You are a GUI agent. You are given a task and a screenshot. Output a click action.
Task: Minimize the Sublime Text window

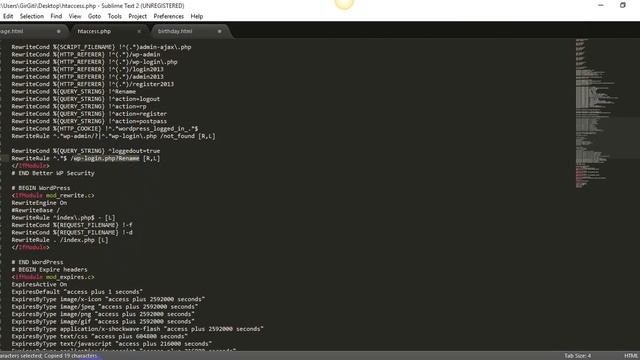601,5
